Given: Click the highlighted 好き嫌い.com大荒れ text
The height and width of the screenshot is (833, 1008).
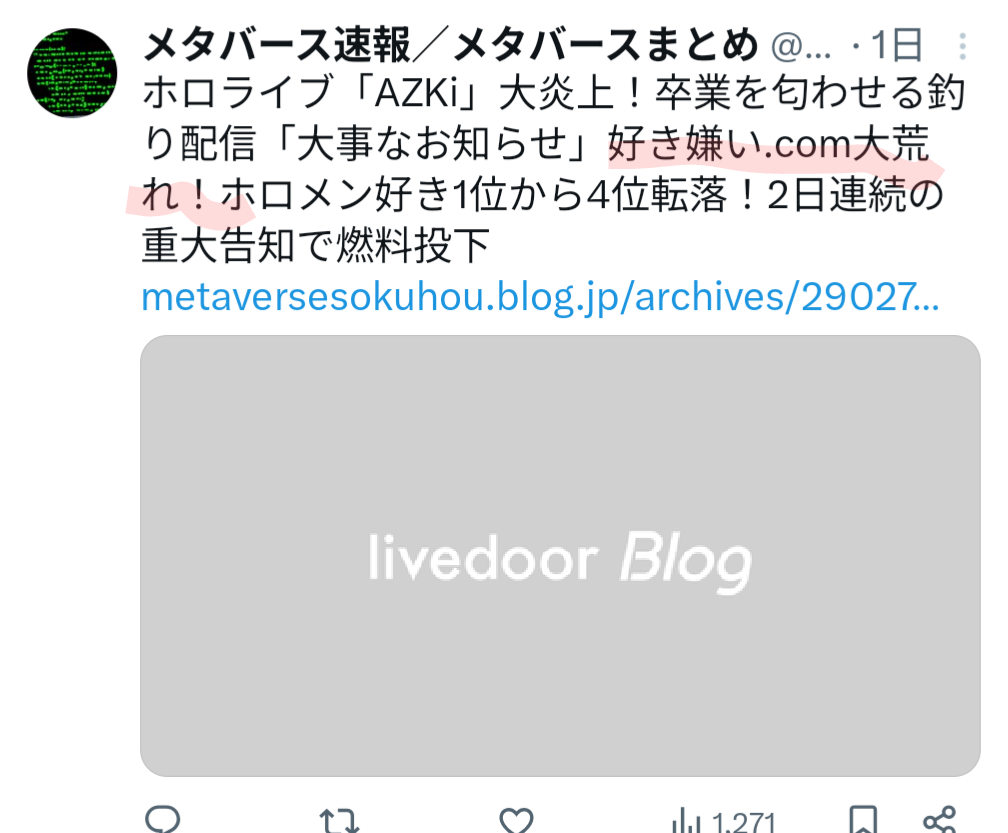Looking at the screenshot, I should 535,168.
